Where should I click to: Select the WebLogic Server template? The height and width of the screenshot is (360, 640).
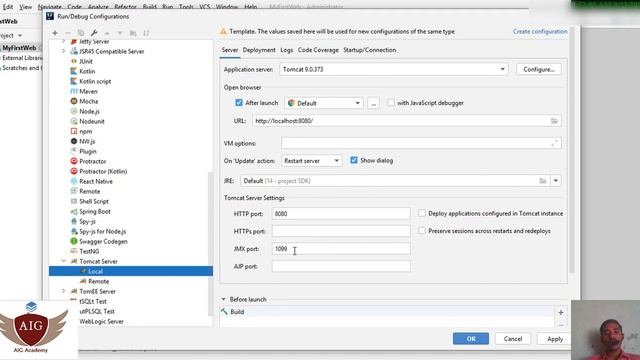(101, 321)
